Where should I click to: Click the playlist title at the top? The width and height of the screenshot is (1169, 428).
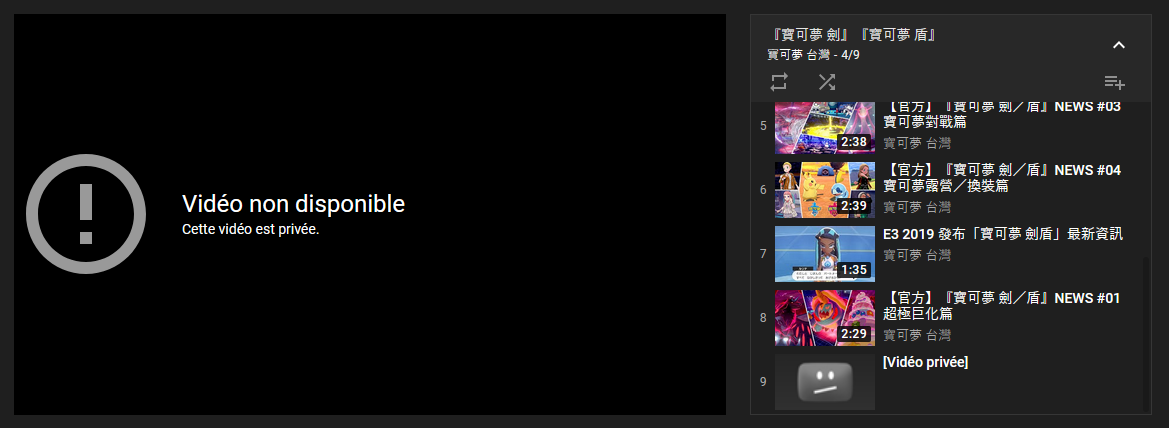(854, 35)
